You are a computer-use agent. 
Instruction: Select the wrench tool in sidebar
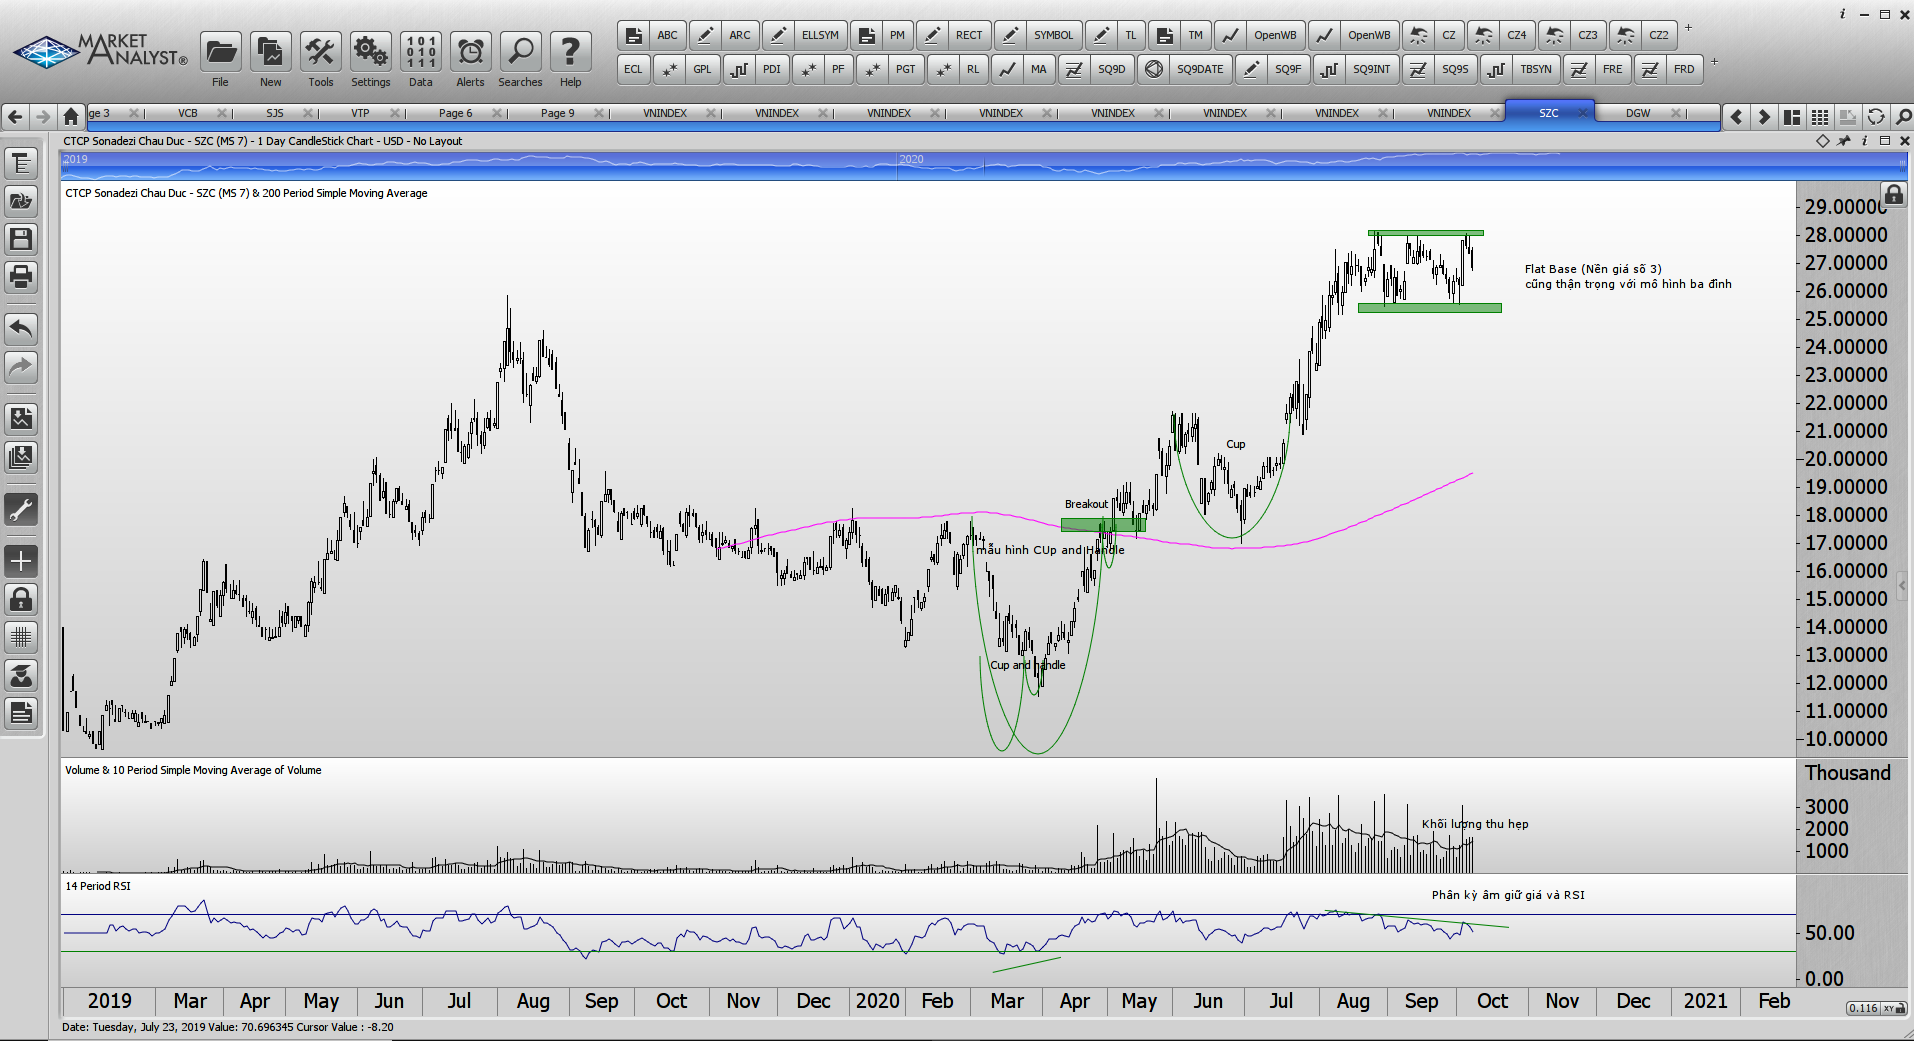tap(21, 510)
